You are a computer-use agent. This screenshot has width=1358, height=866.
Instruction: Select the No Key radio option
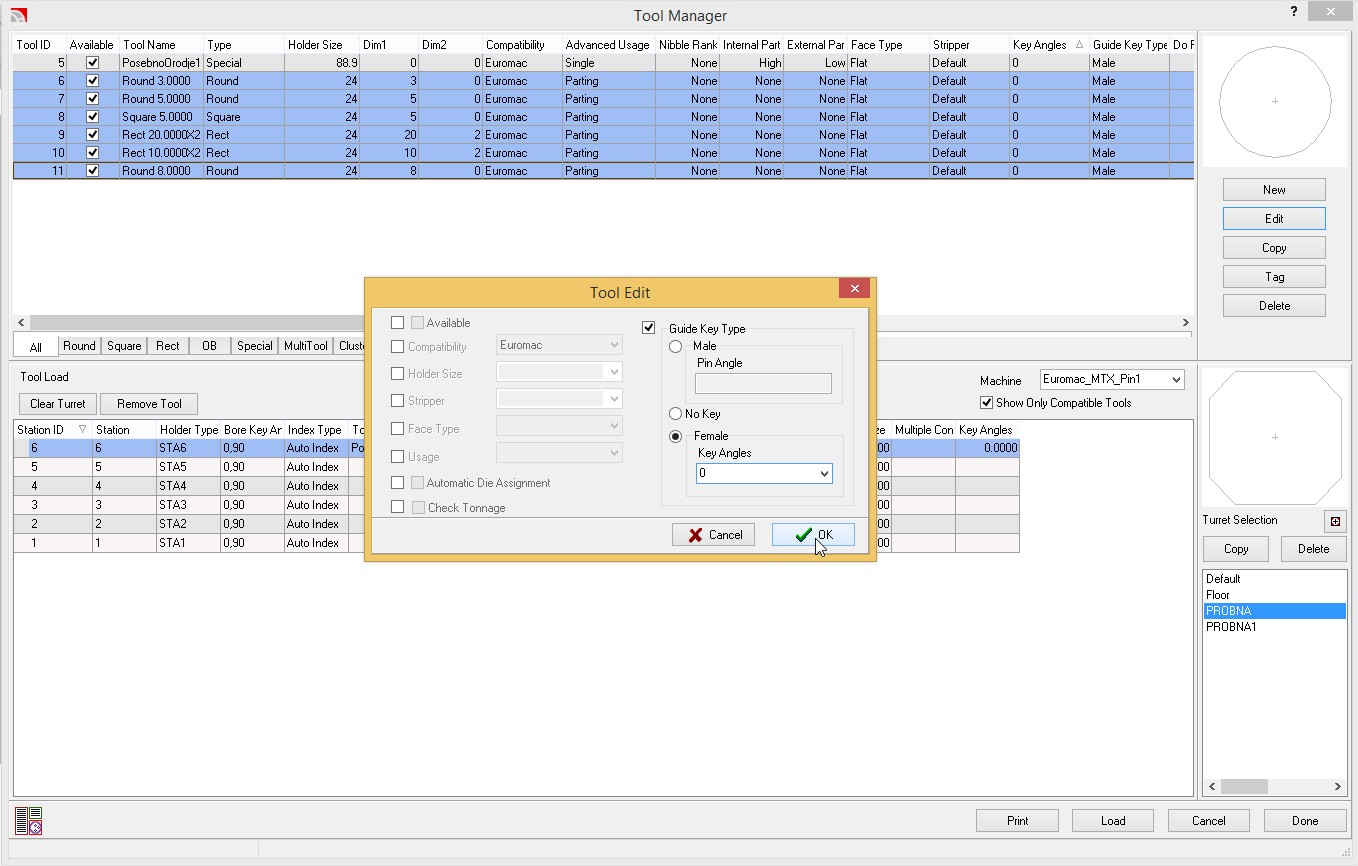(x=676, y=414)
